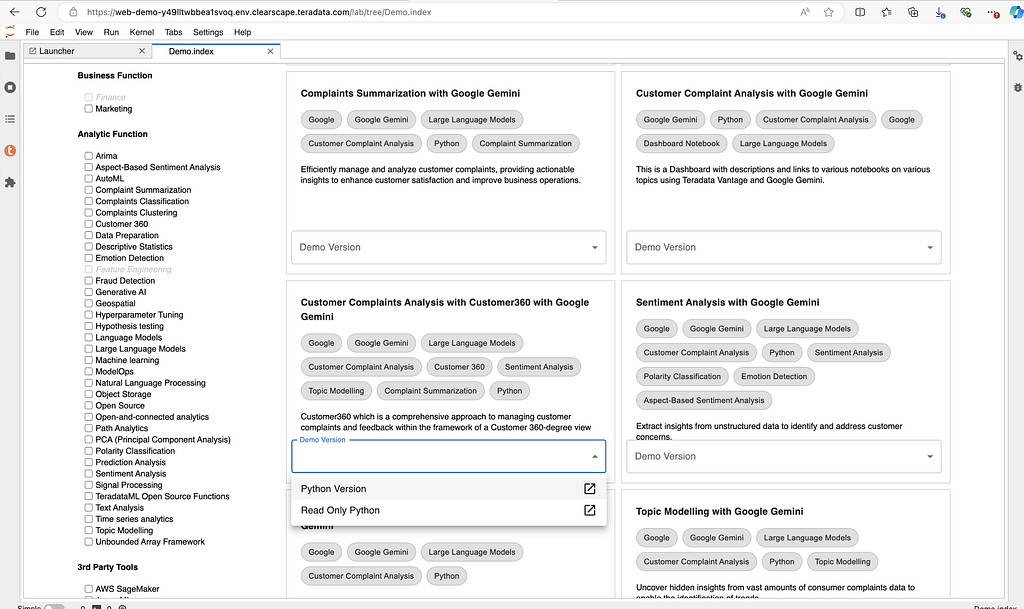The width and height of the screenshot is (1024, 609).
Task: Check the AutoML checkbox
Action: 88,178
